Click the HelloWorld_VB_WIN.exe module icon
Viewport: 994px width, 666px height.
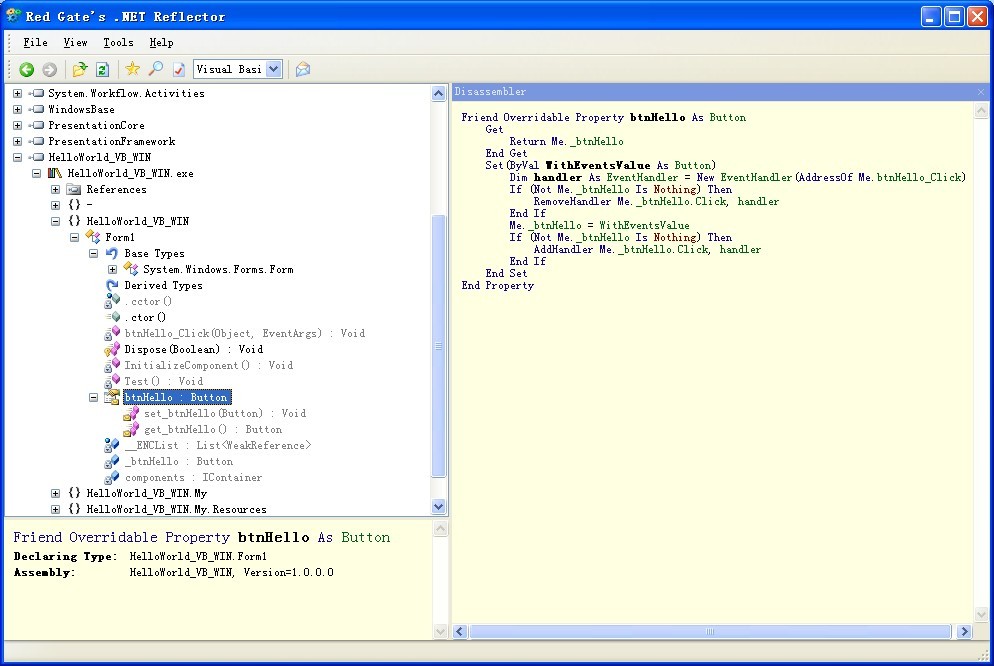[x=55, y=173]
